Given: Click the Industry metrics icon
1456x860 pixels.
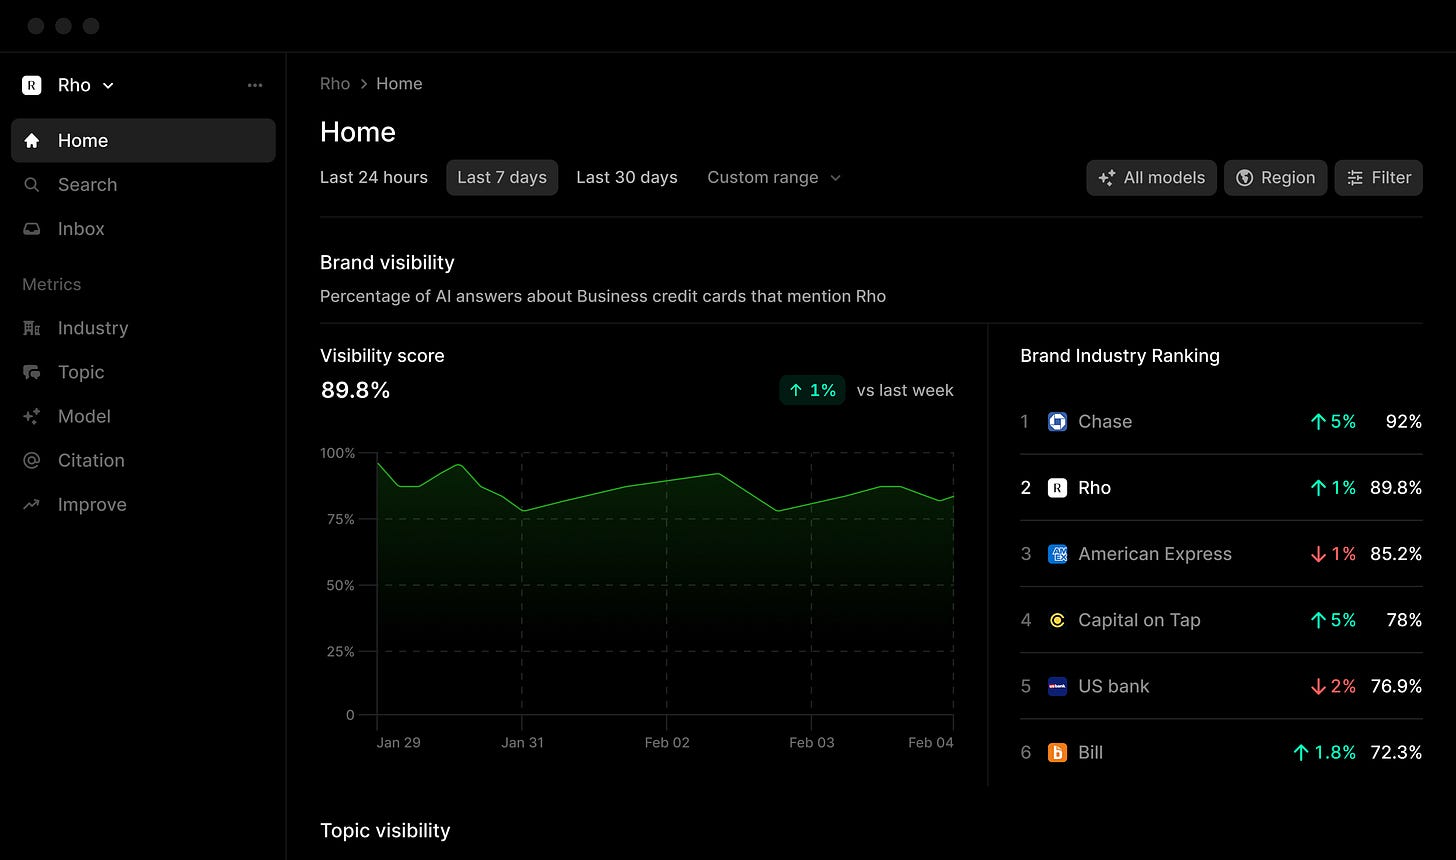Looking at the screenshot, I should coord(31,328).
